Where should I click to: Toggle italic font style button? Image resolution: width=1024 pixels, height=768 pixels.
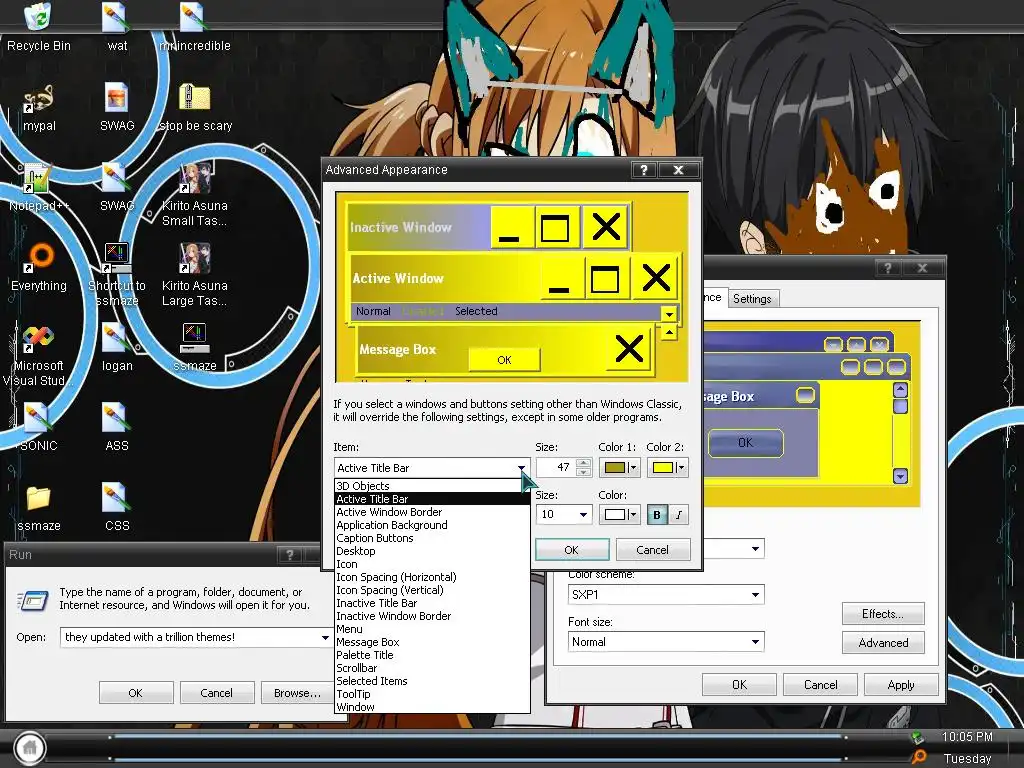(679, 515)
